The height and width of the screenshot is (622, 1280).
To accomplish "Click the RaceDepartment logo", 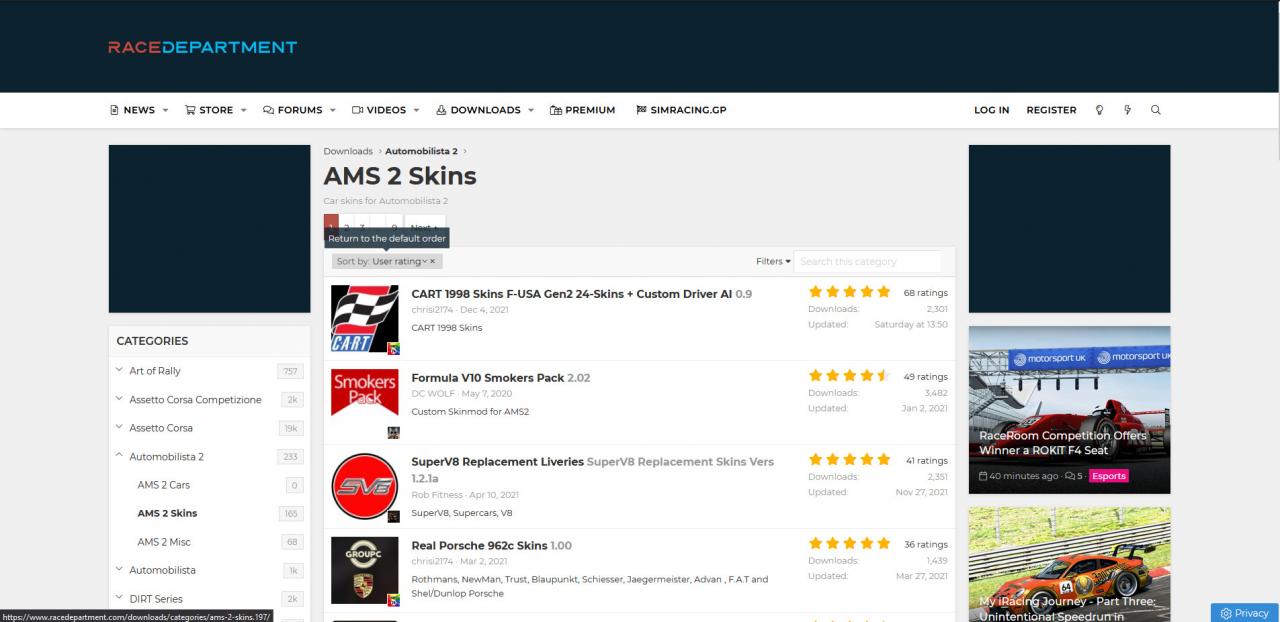I will [202, 47].
